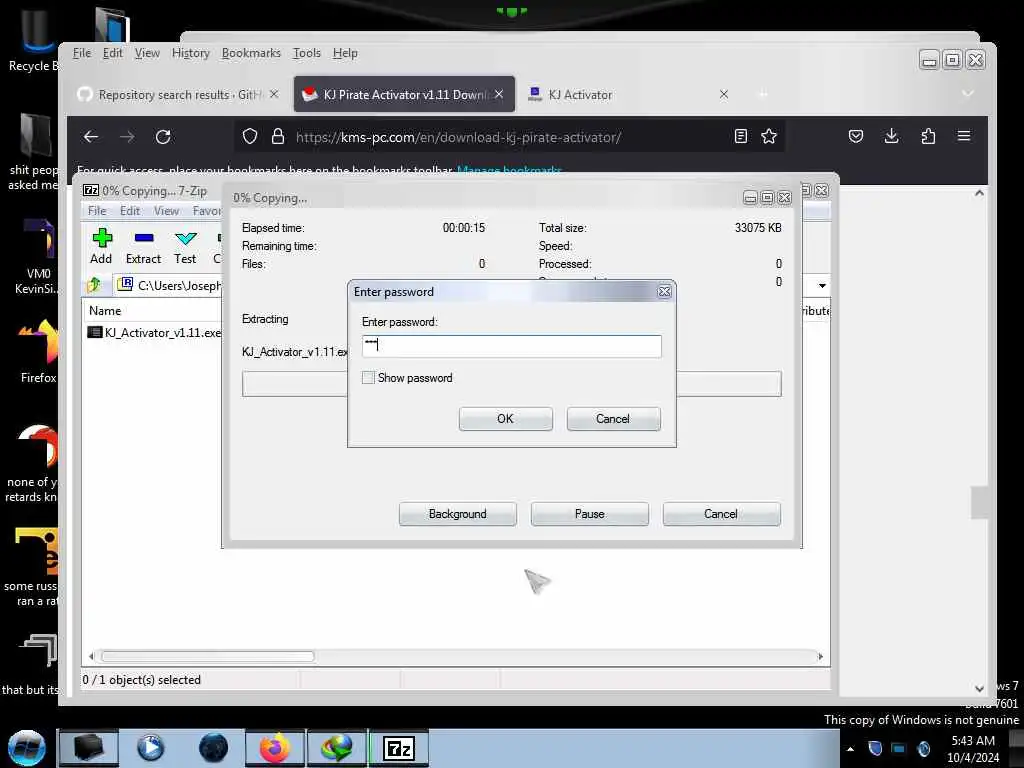Open Firefox extensions icon
Viewport: 1024px width, 768px height.
[x=928, y=136]
